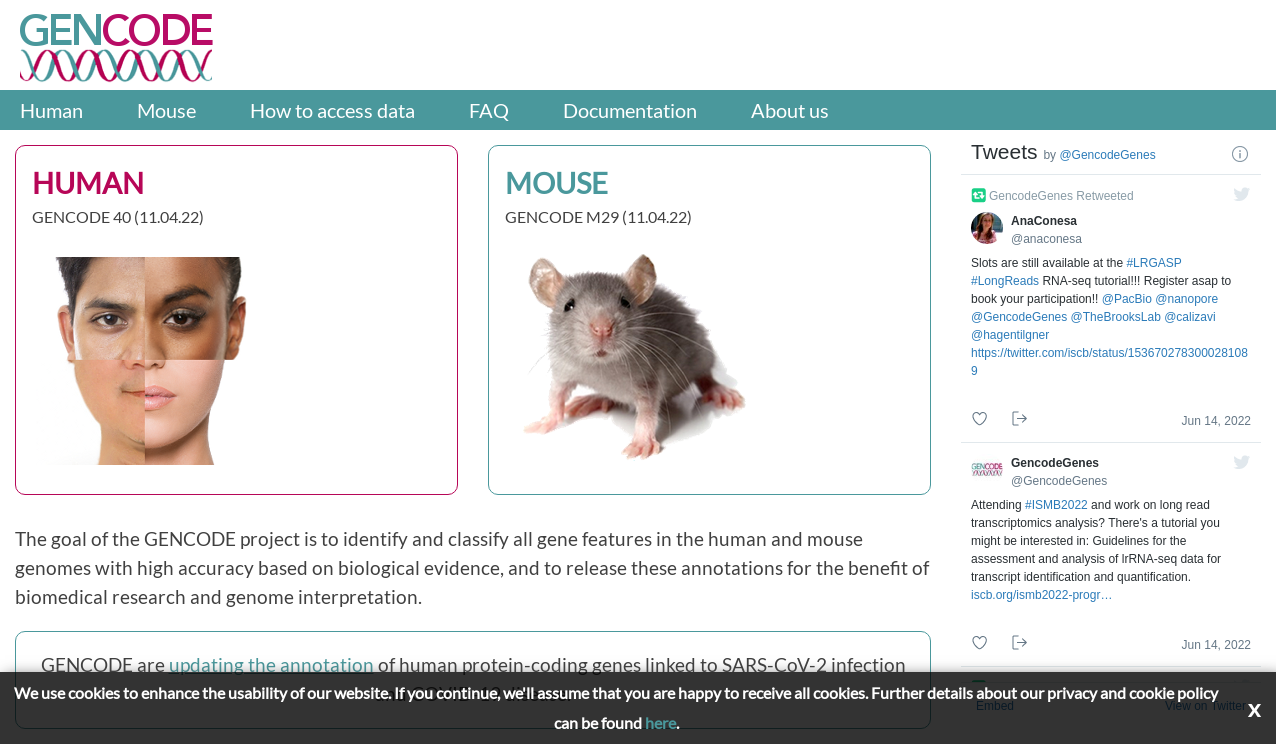Open the @hagentilgner mention
Viewport: 1276px width, 744px height.
click(x=1010, y=335)
